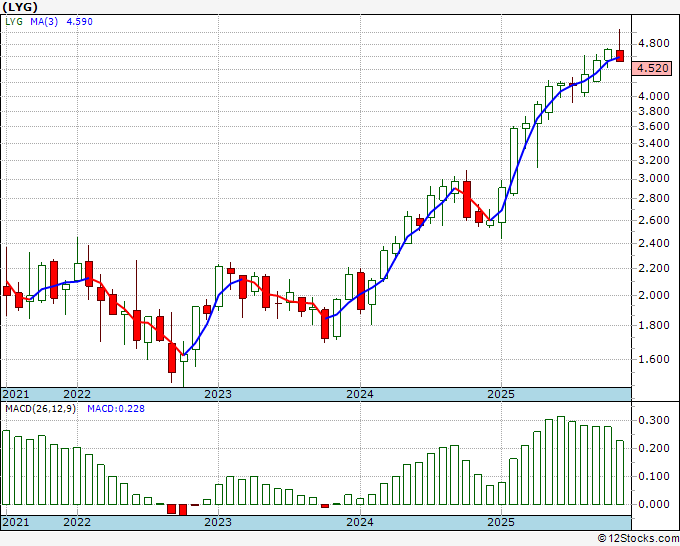The image size is (680, 546).
Task: Select the 3.000 price axis label
Action: point(654,179)
